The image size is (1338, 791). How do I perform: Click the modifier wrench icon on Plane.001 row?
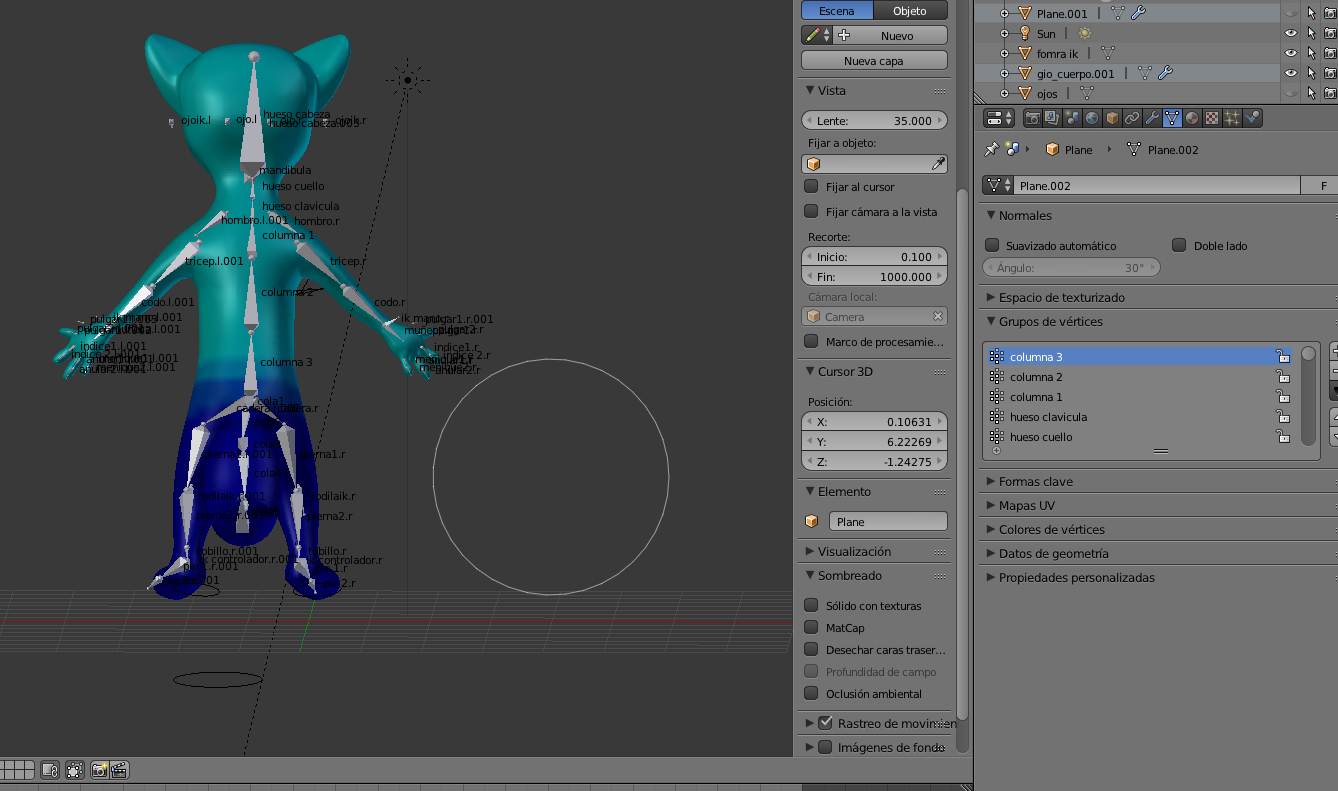[x=1137, y=14]
